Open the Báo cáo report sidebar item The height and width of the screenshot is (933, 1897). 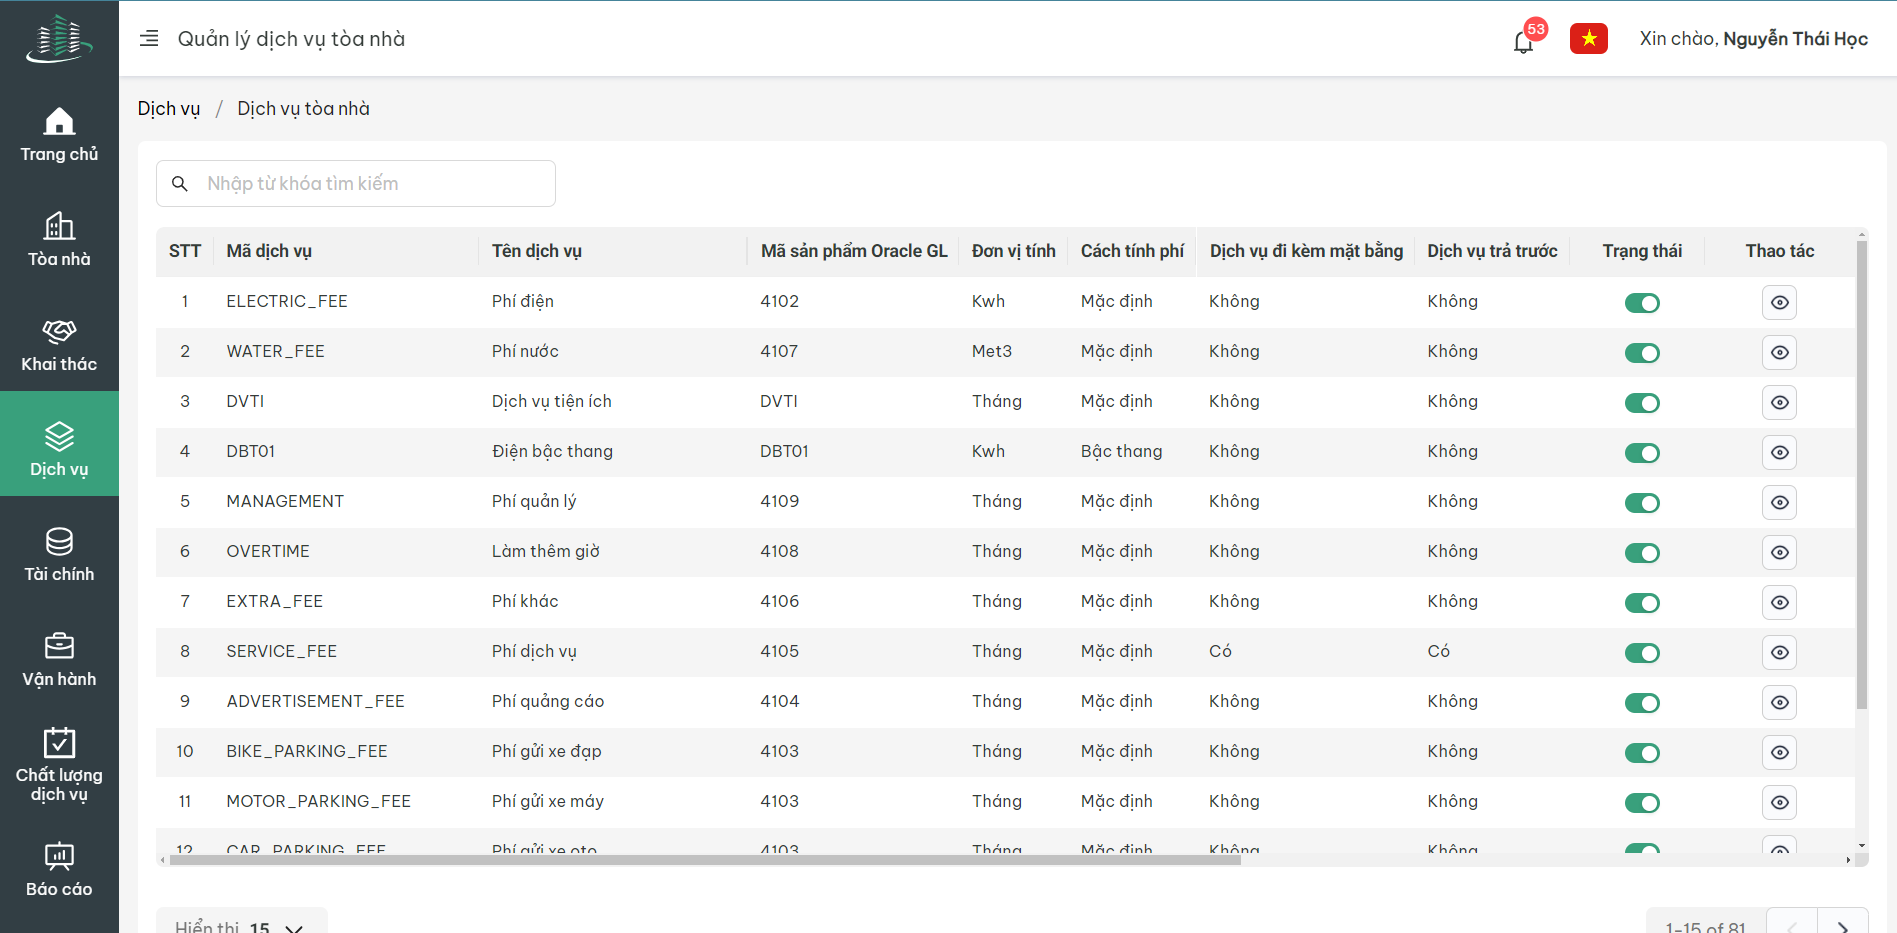click(59, 869)
